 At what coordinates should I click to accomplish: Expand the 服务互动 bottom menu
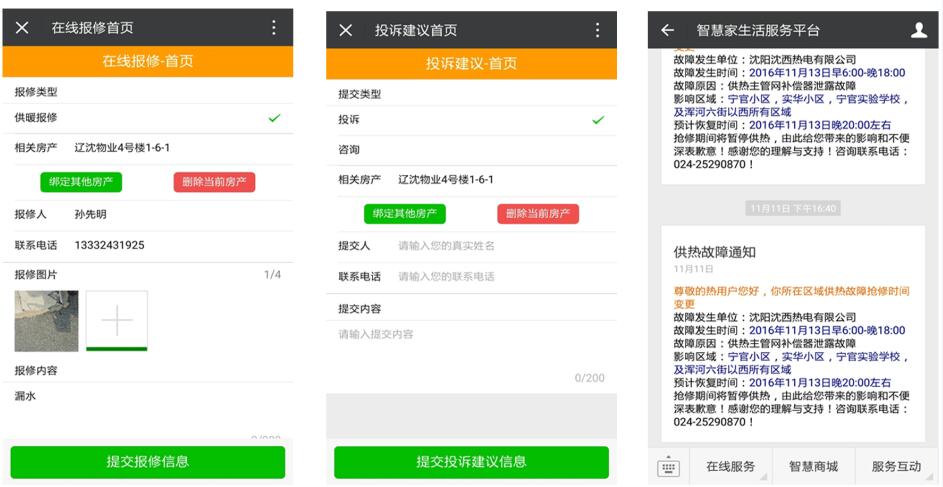click(x=896, y=467)
